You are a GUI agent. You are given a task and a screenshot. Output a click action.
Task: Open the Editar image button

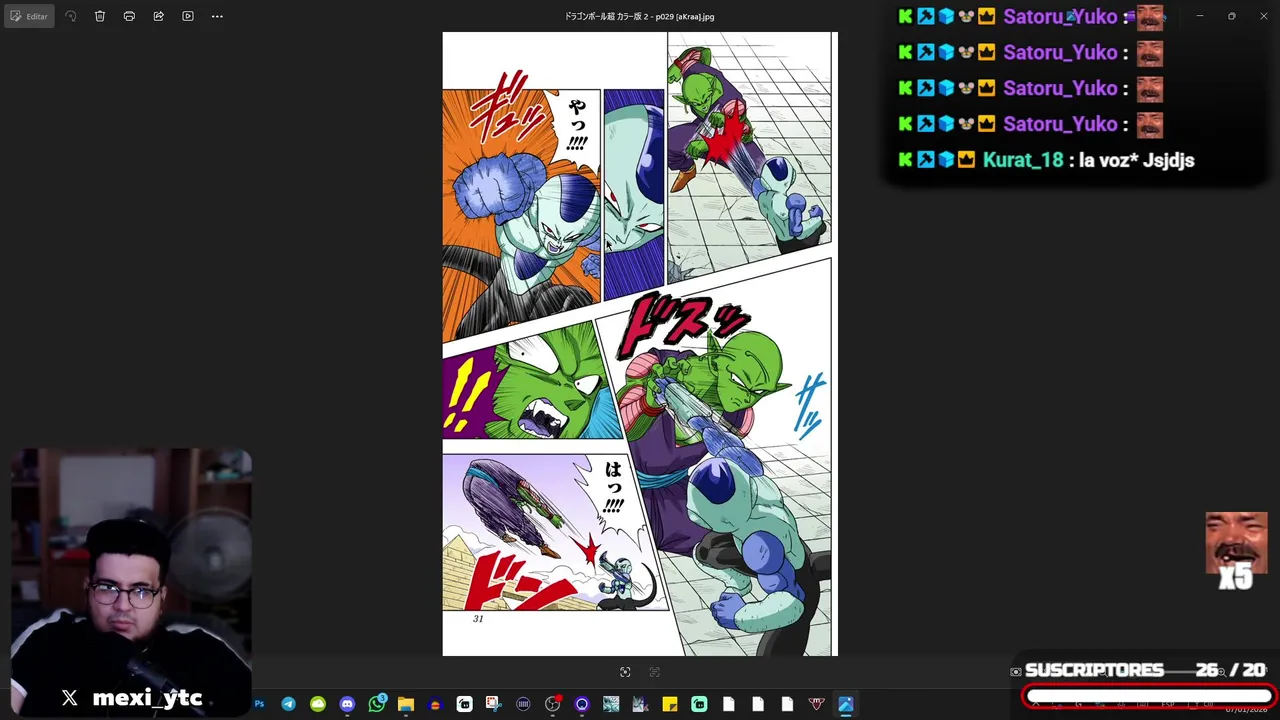[x=28, y=16]
